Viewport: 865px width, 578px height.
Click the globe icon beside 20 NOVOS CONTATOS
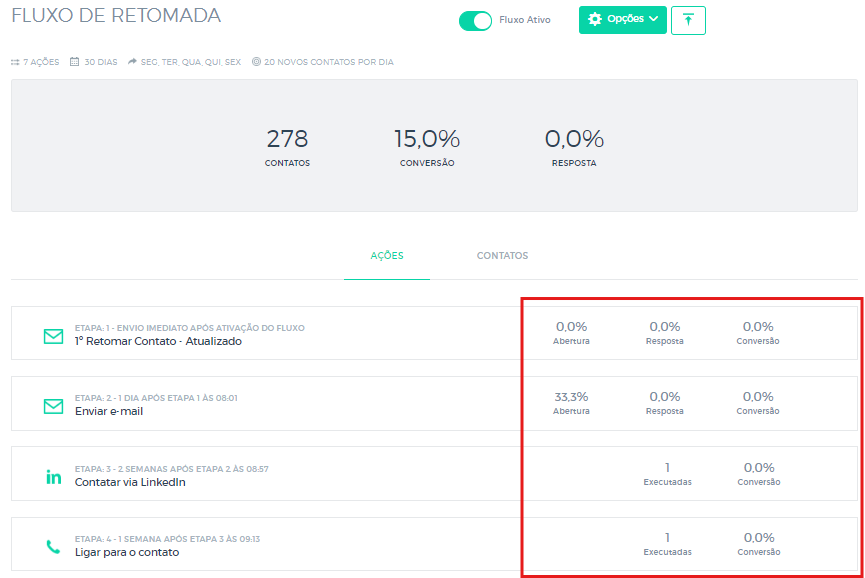259,61
